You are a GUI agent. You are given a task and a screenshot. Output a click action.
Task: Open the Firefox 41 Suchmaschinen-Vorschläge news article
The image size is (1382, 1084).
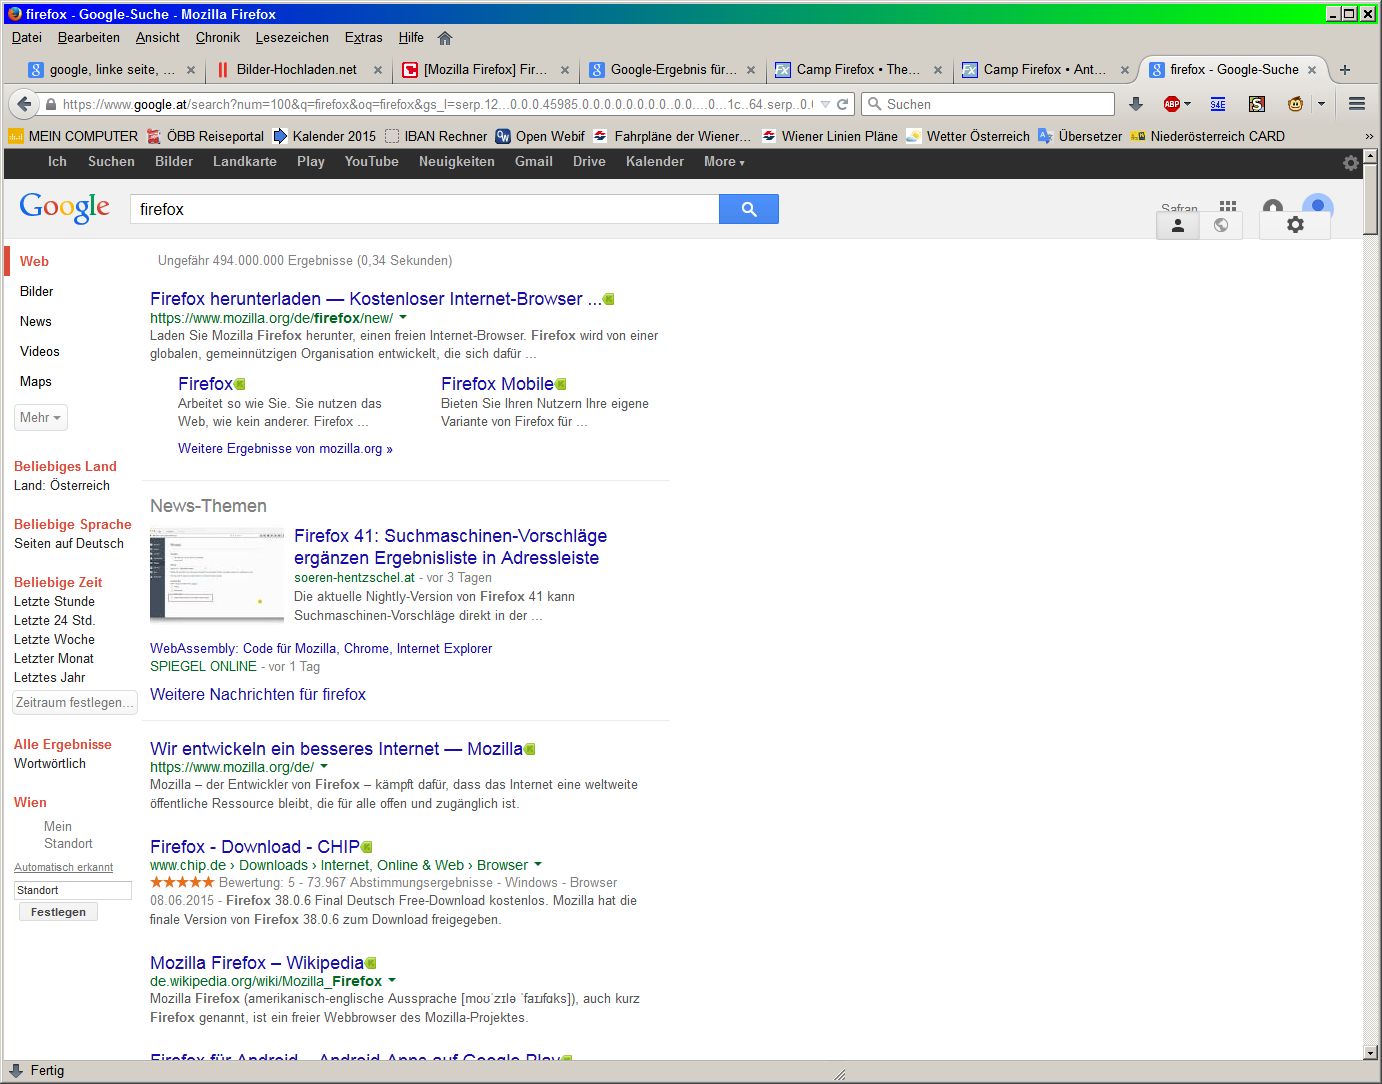pyautogui.click(x=450, y=547)
